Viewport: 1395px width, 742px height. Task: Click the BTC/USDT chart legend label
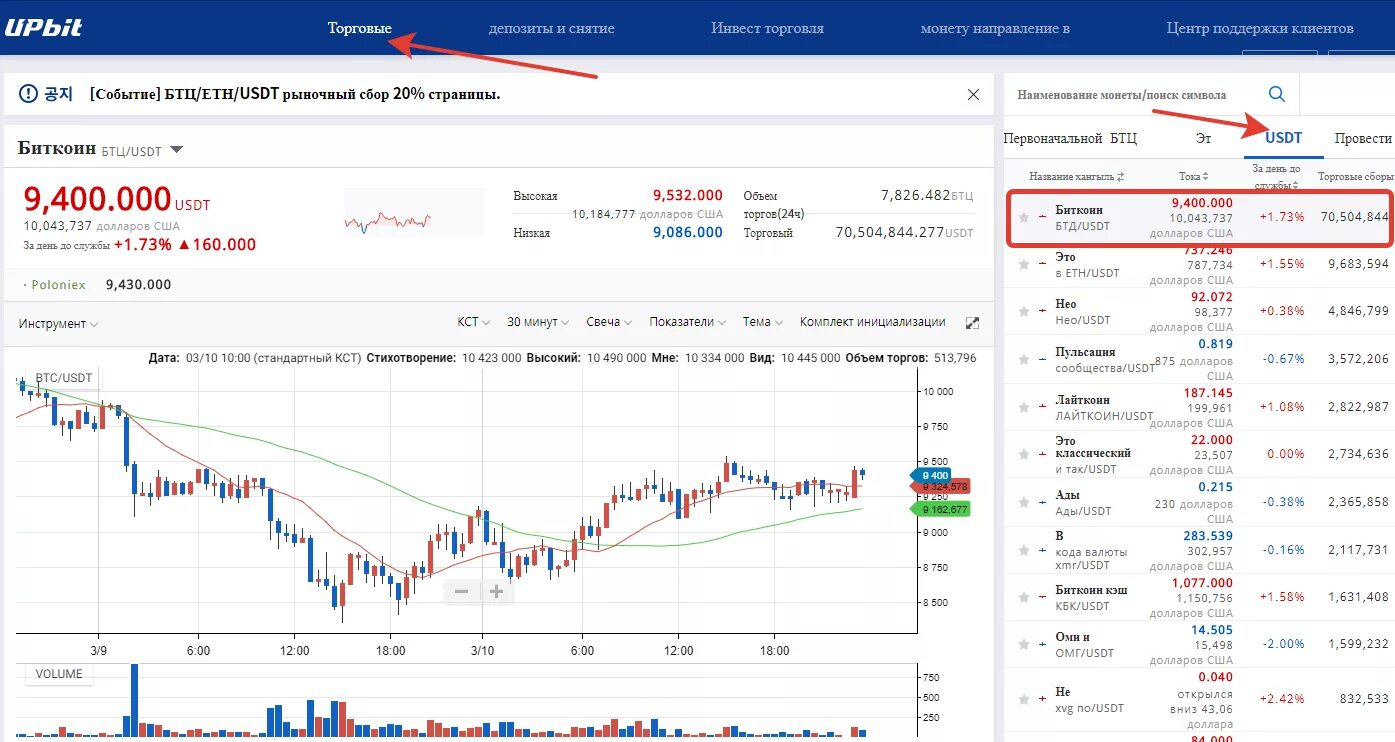(64, 378)
